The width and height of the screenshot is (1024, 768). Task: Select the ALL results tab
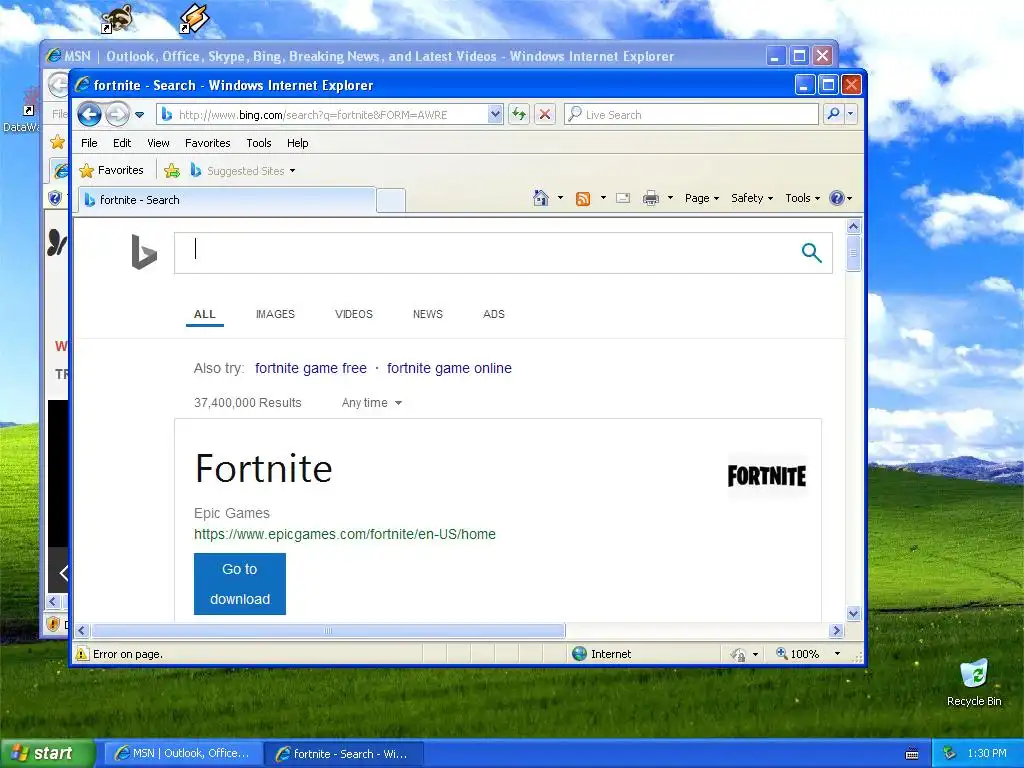coord(204,314)
